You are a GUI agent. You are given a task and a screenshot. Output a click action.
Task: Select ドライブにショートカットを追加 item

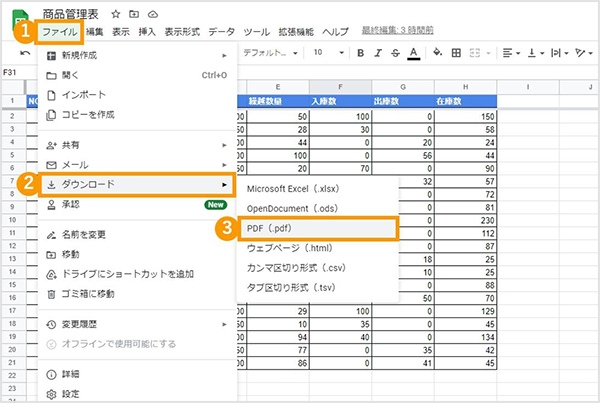pos(137,274)
